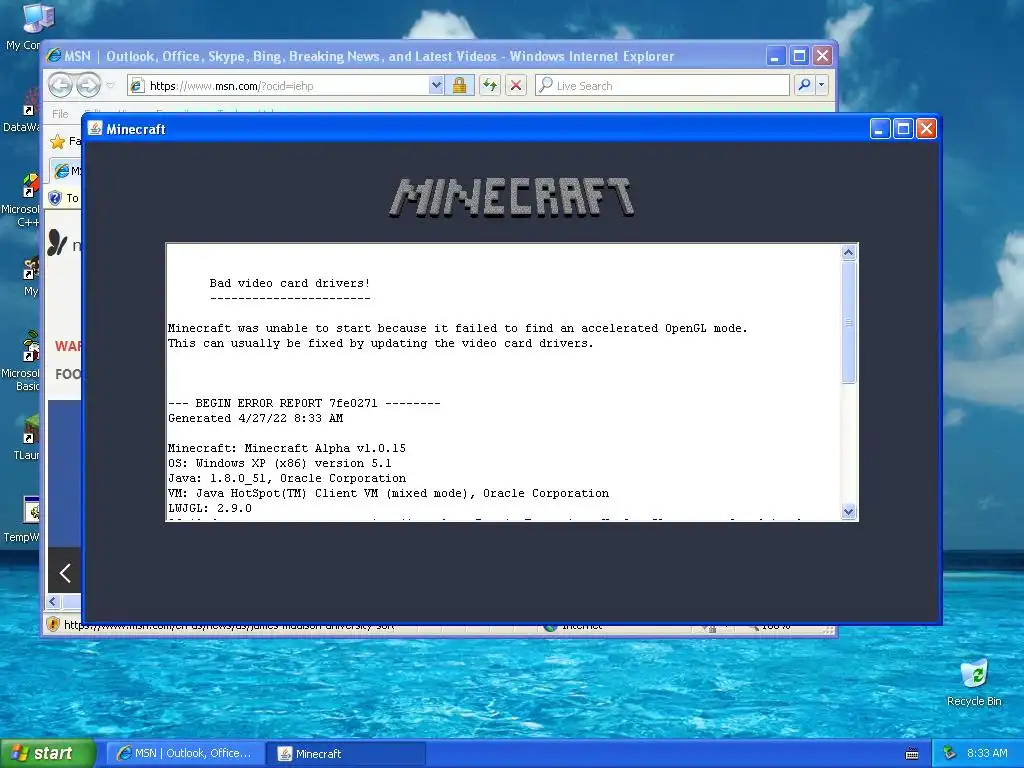Click the Forward arrow in Internet Explorer
This screenshot has width=1024, height=768.
88,85
